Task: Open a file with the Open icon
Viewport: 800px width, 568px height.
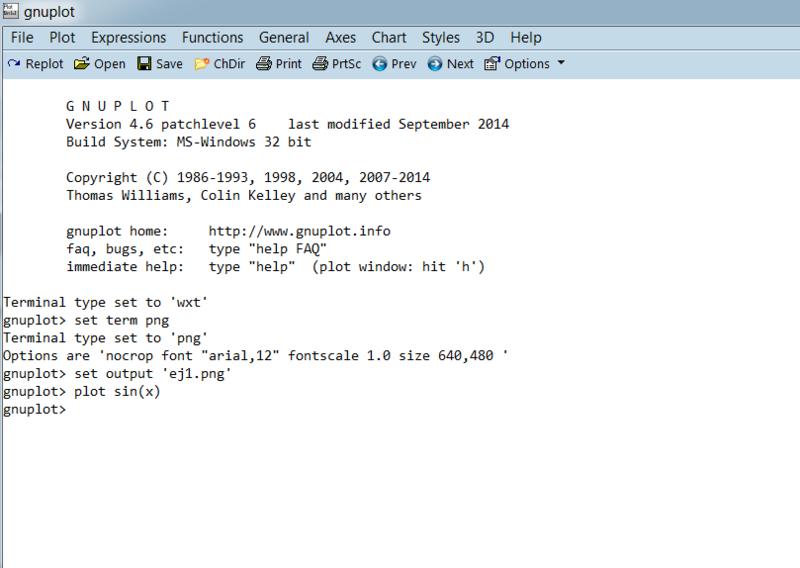Action: tap(82, 64)
